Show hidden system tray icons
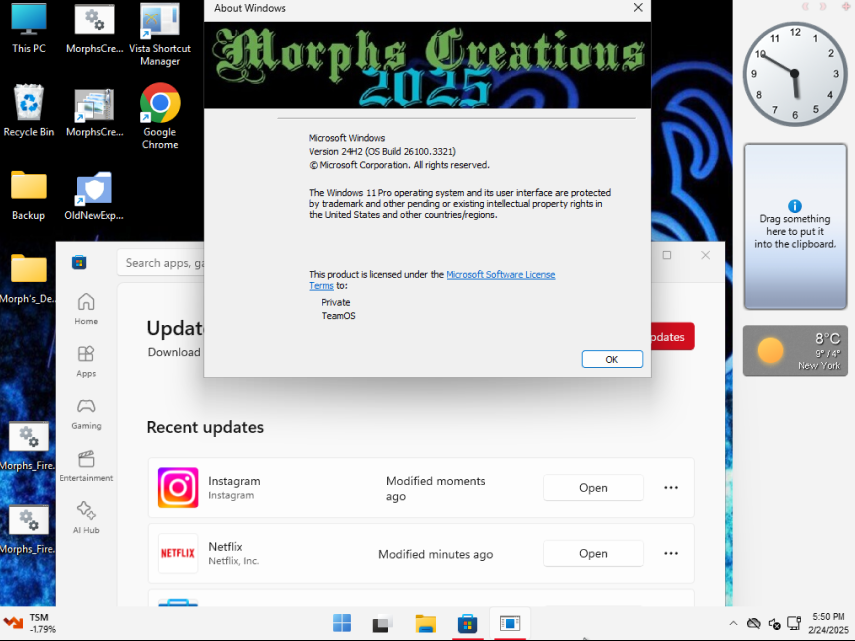Viewport: 855px width, 641px height. point(733,624)
